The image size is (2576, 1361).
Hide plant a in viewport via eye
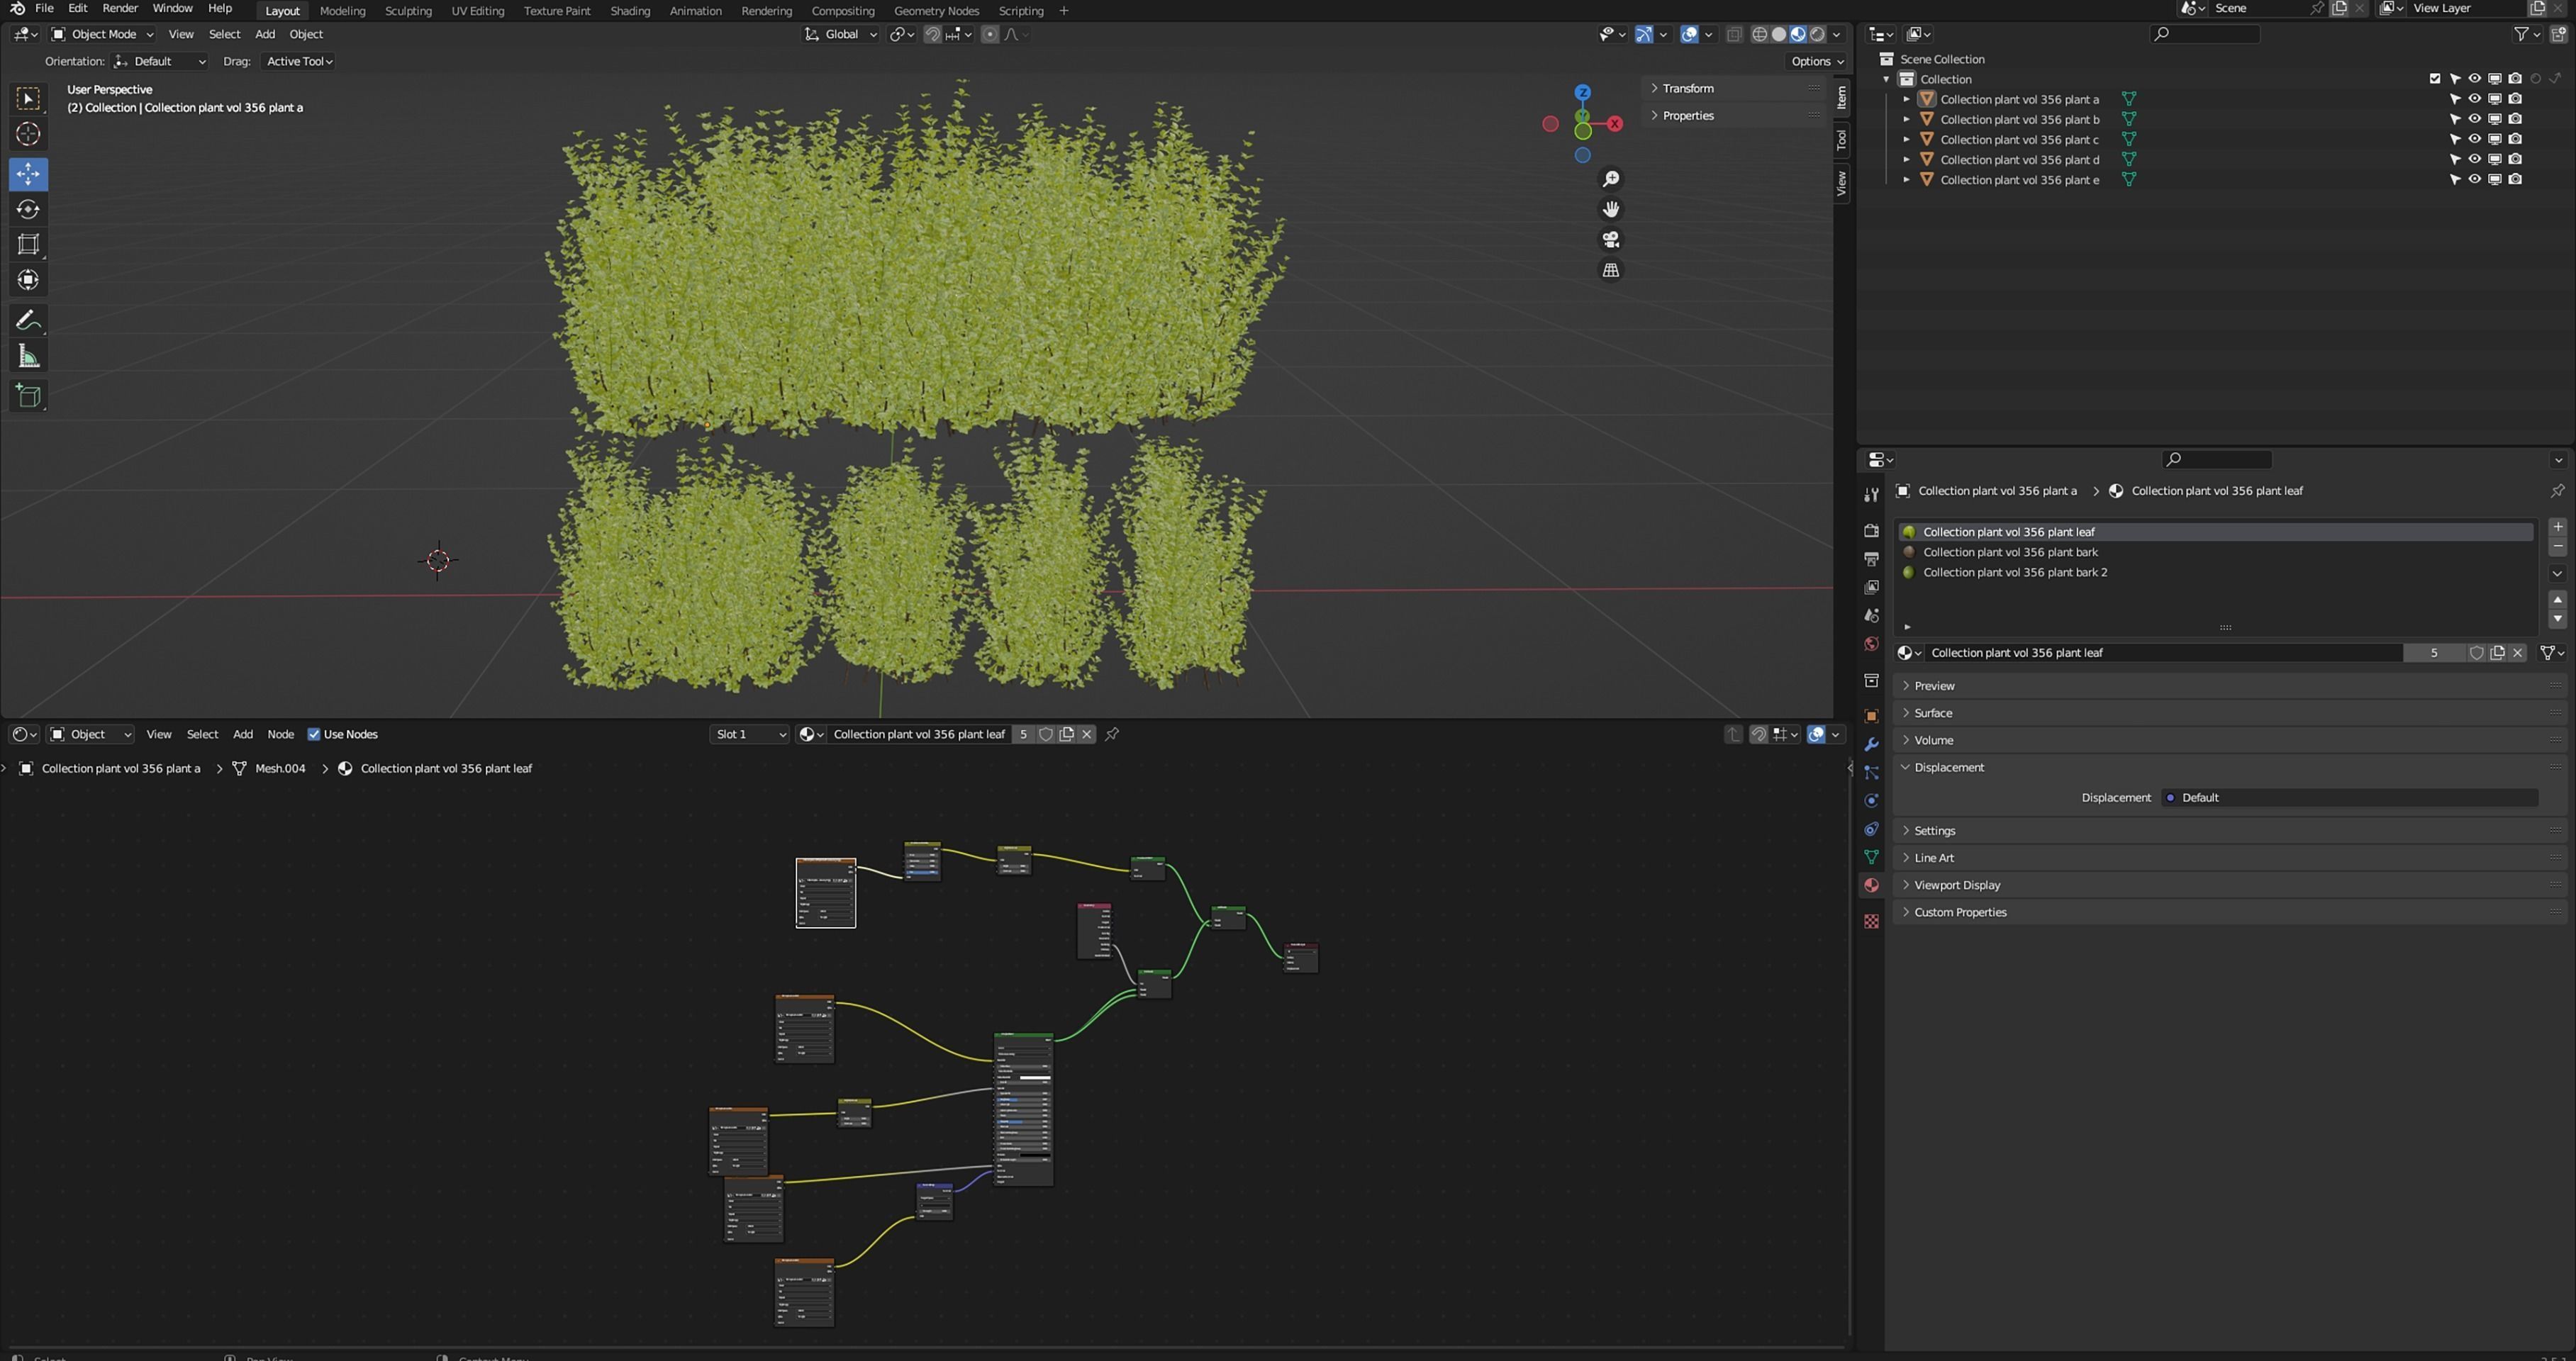point(2474,99)
